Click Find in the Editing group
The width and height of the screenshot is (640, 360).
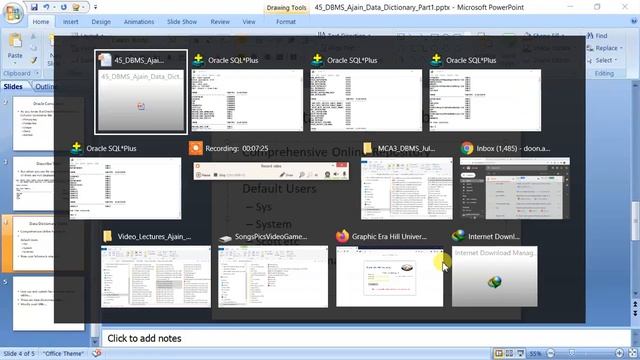pyautogui.click(x=598, y=36)
